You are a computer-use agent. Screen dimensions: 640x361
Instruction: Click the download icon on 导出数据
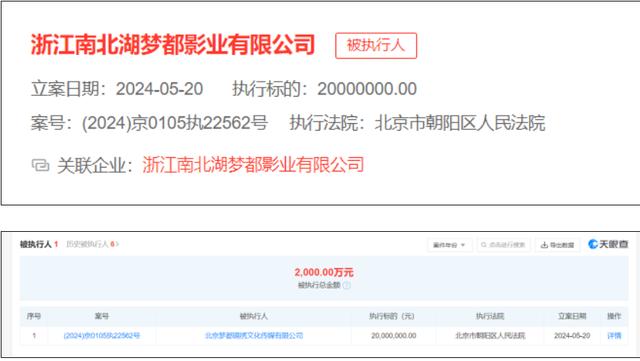pos(544,245)
